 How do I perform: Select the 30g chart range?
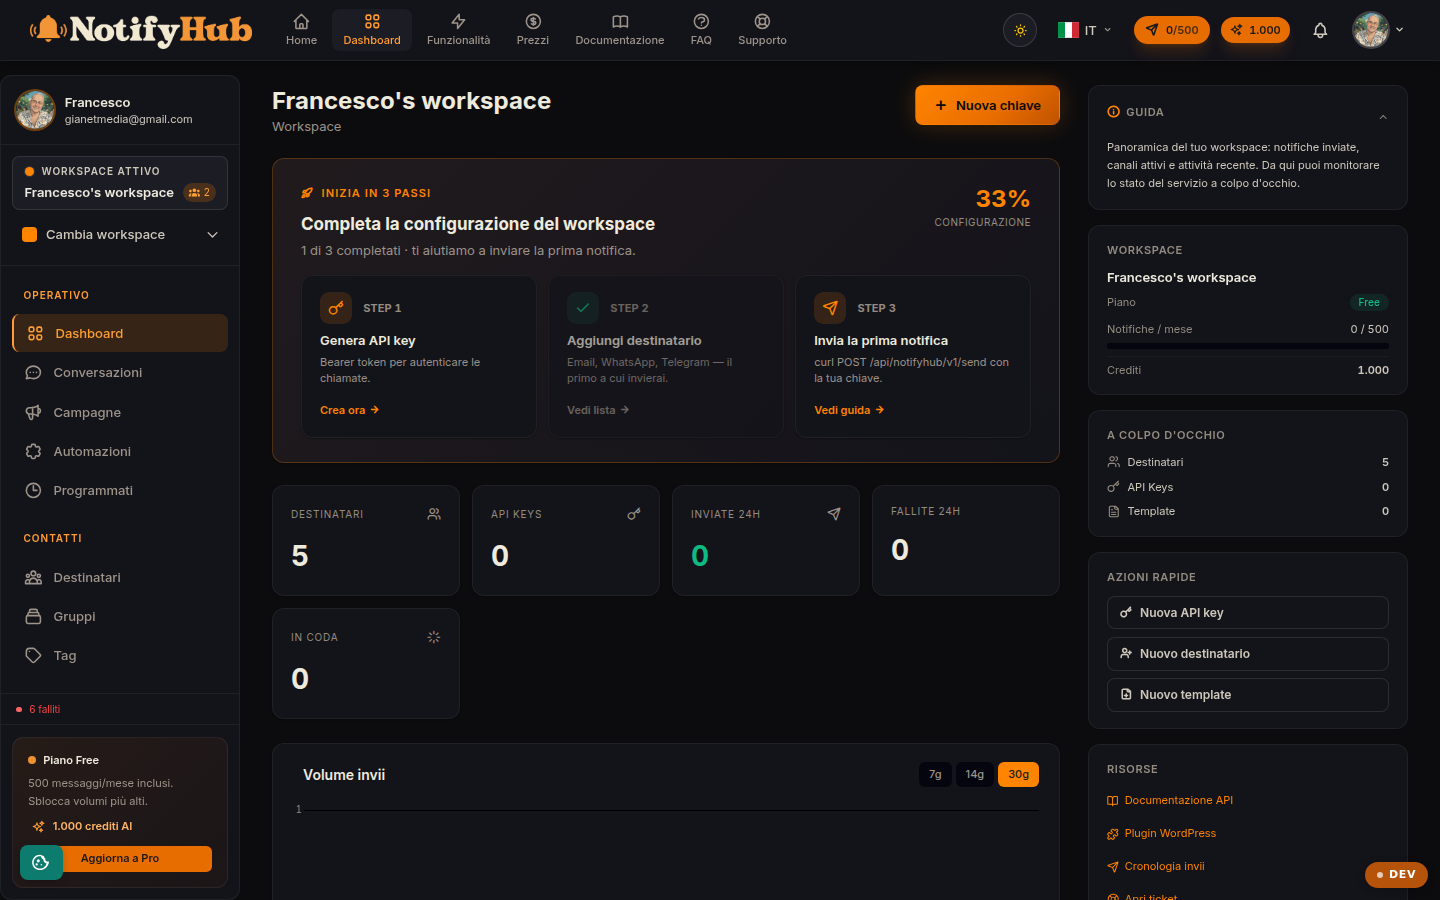click(x=1018, y=774)
